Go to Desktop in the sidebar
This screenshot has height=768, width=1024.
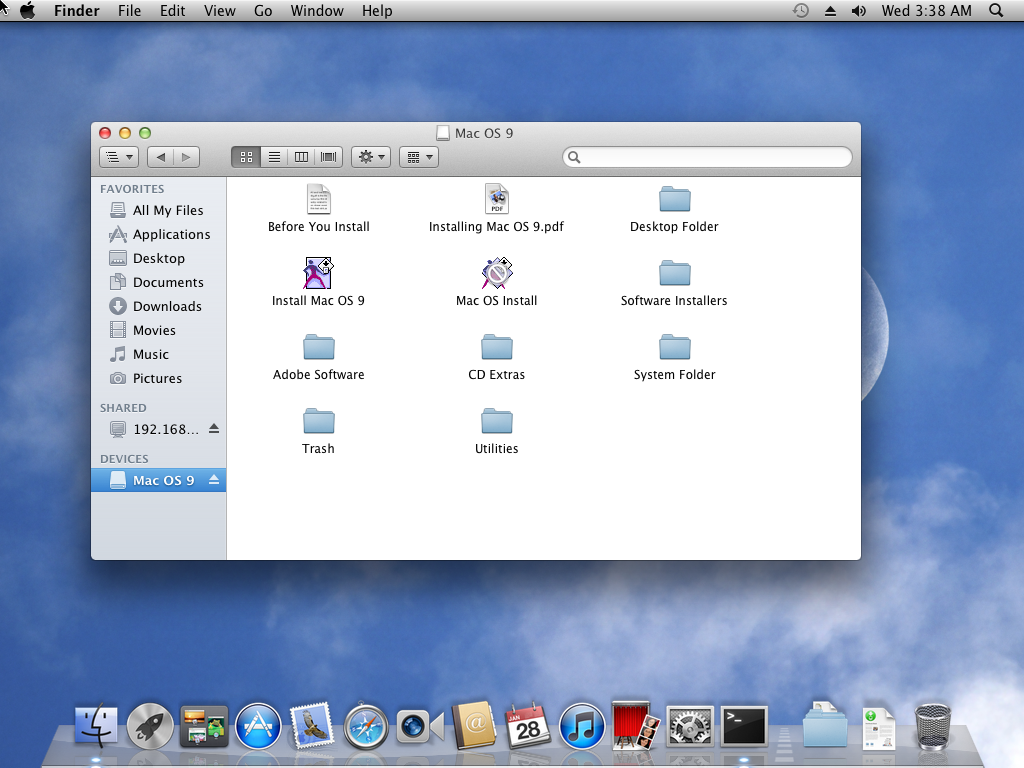pos(159,259)
